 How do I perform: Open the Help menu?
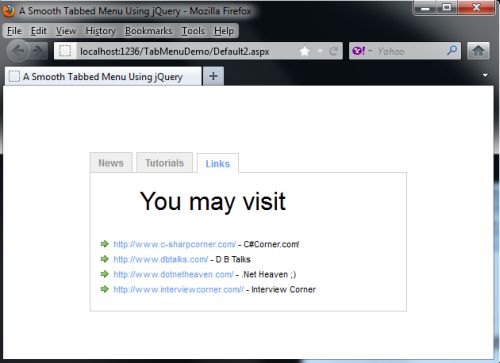[x=224, y=31]
